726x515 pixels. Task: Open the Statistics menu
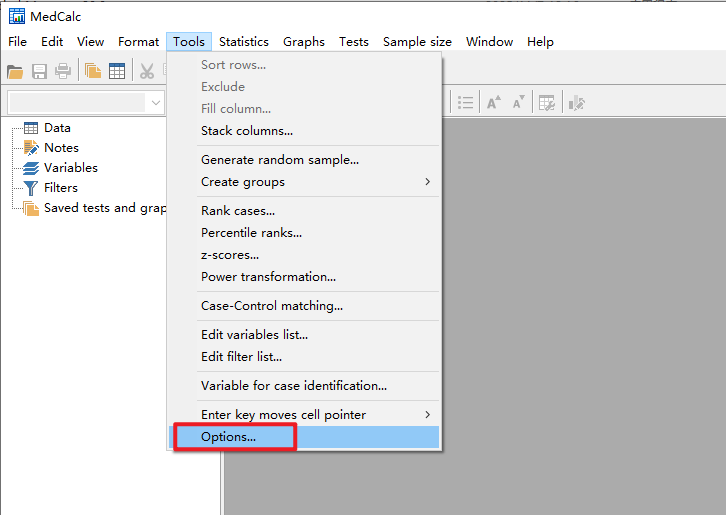(244, 42)
